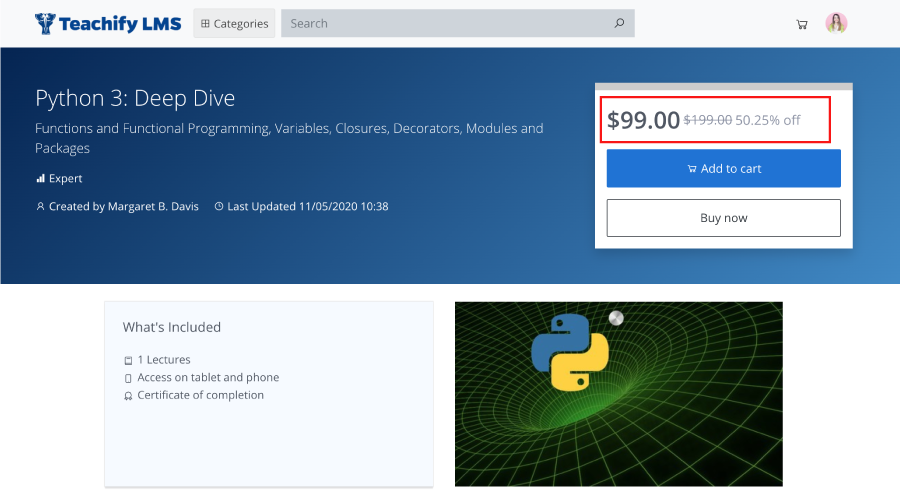Click the author person icon
Viewport: 900px width, 495px height.
40,206
